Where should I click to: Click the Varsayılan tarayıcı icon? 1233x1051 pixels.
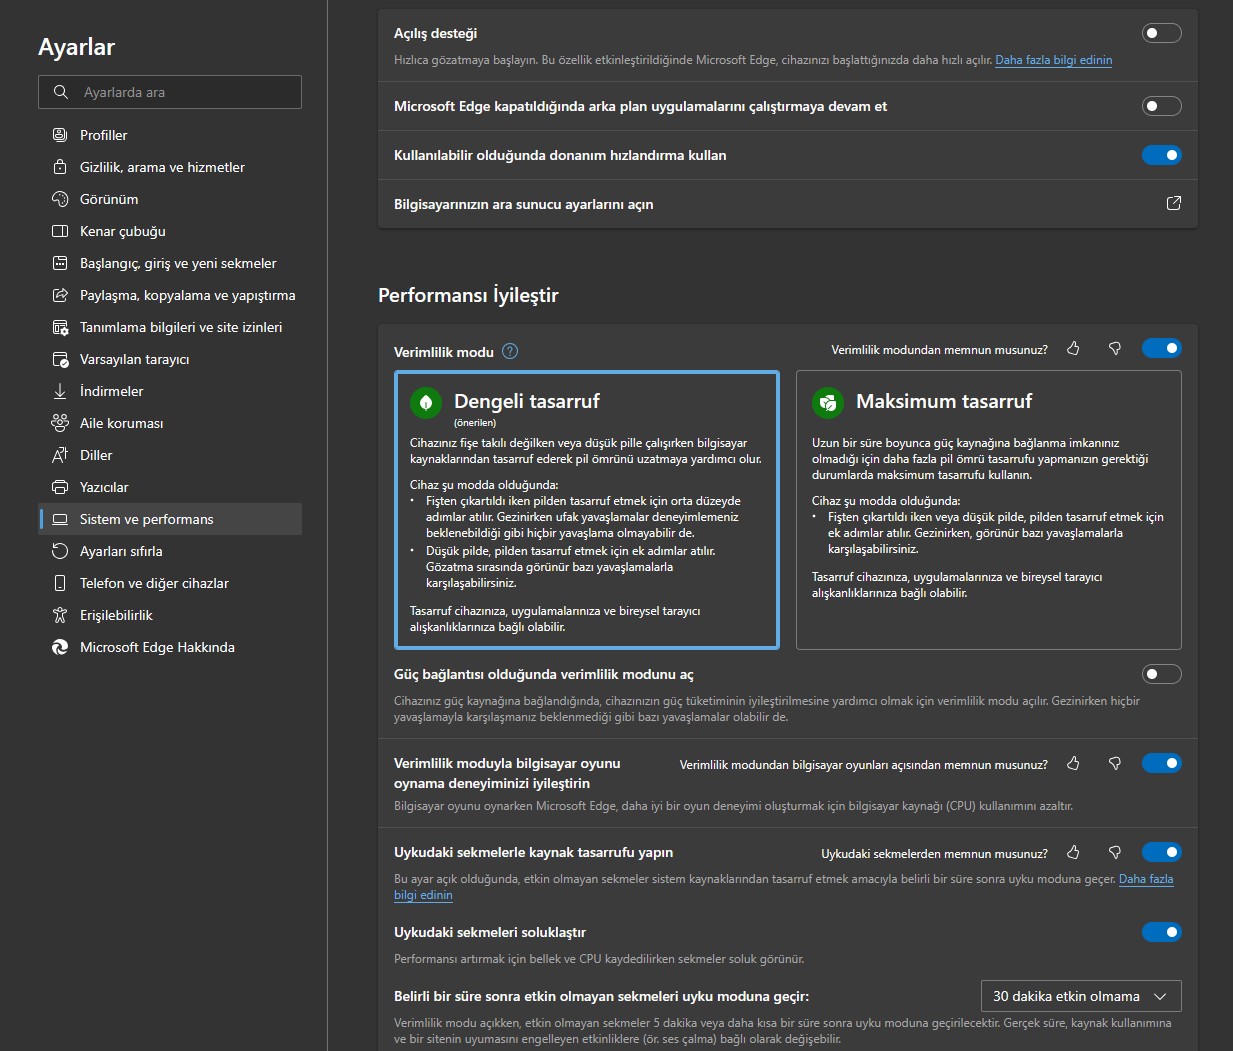60,359
